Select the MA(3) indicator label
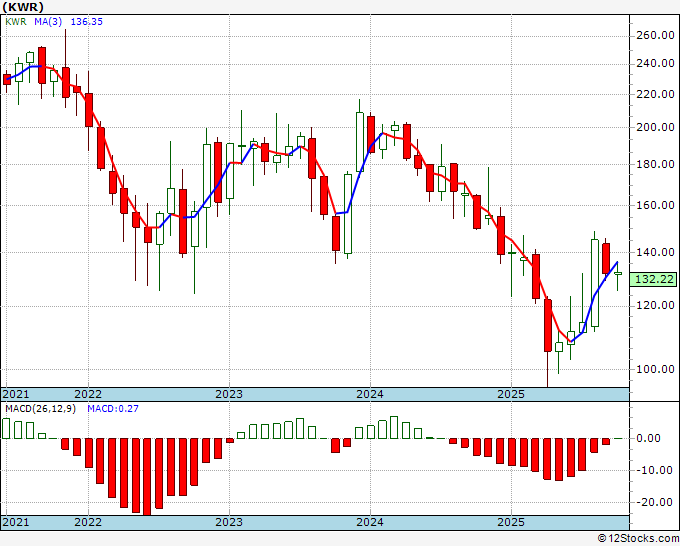 pos(48,22)
